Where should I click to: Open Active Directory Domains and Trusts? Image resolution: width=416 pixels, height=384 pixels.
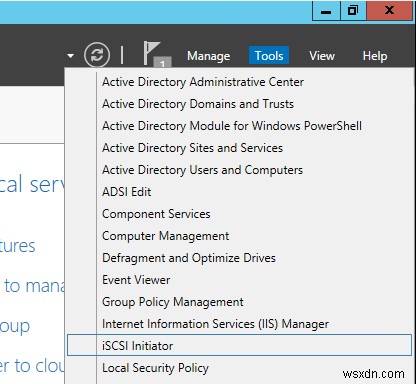click(239, 104)
